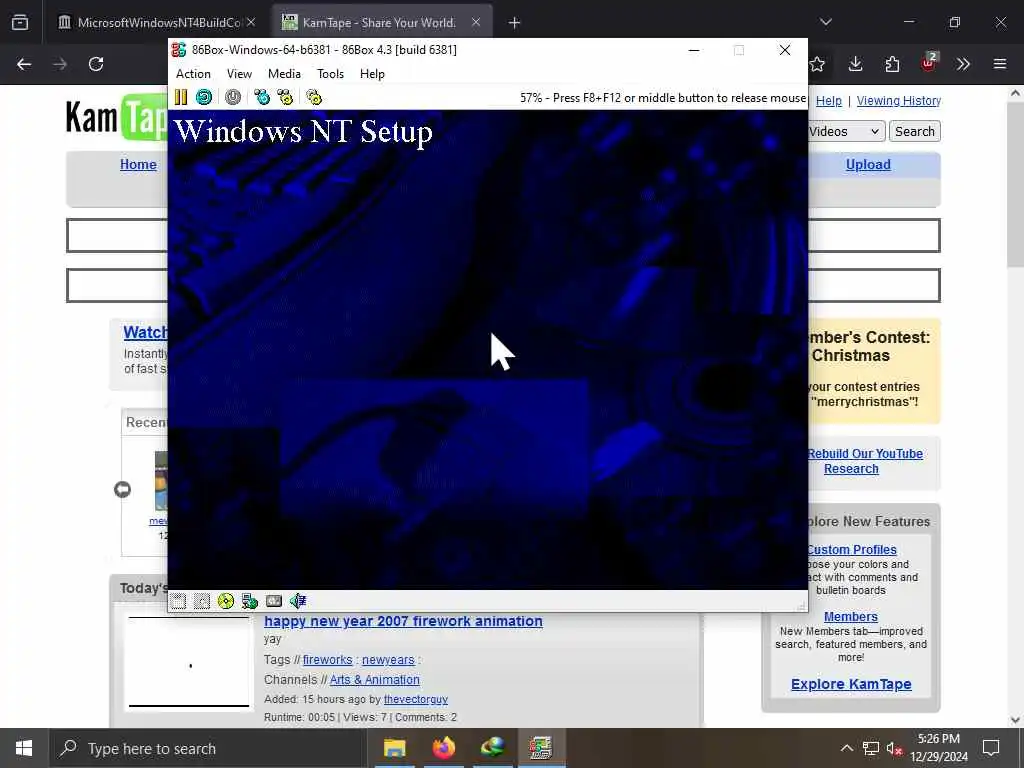
Task: Click the newyears tag link
Action: [x=388, y=660]
